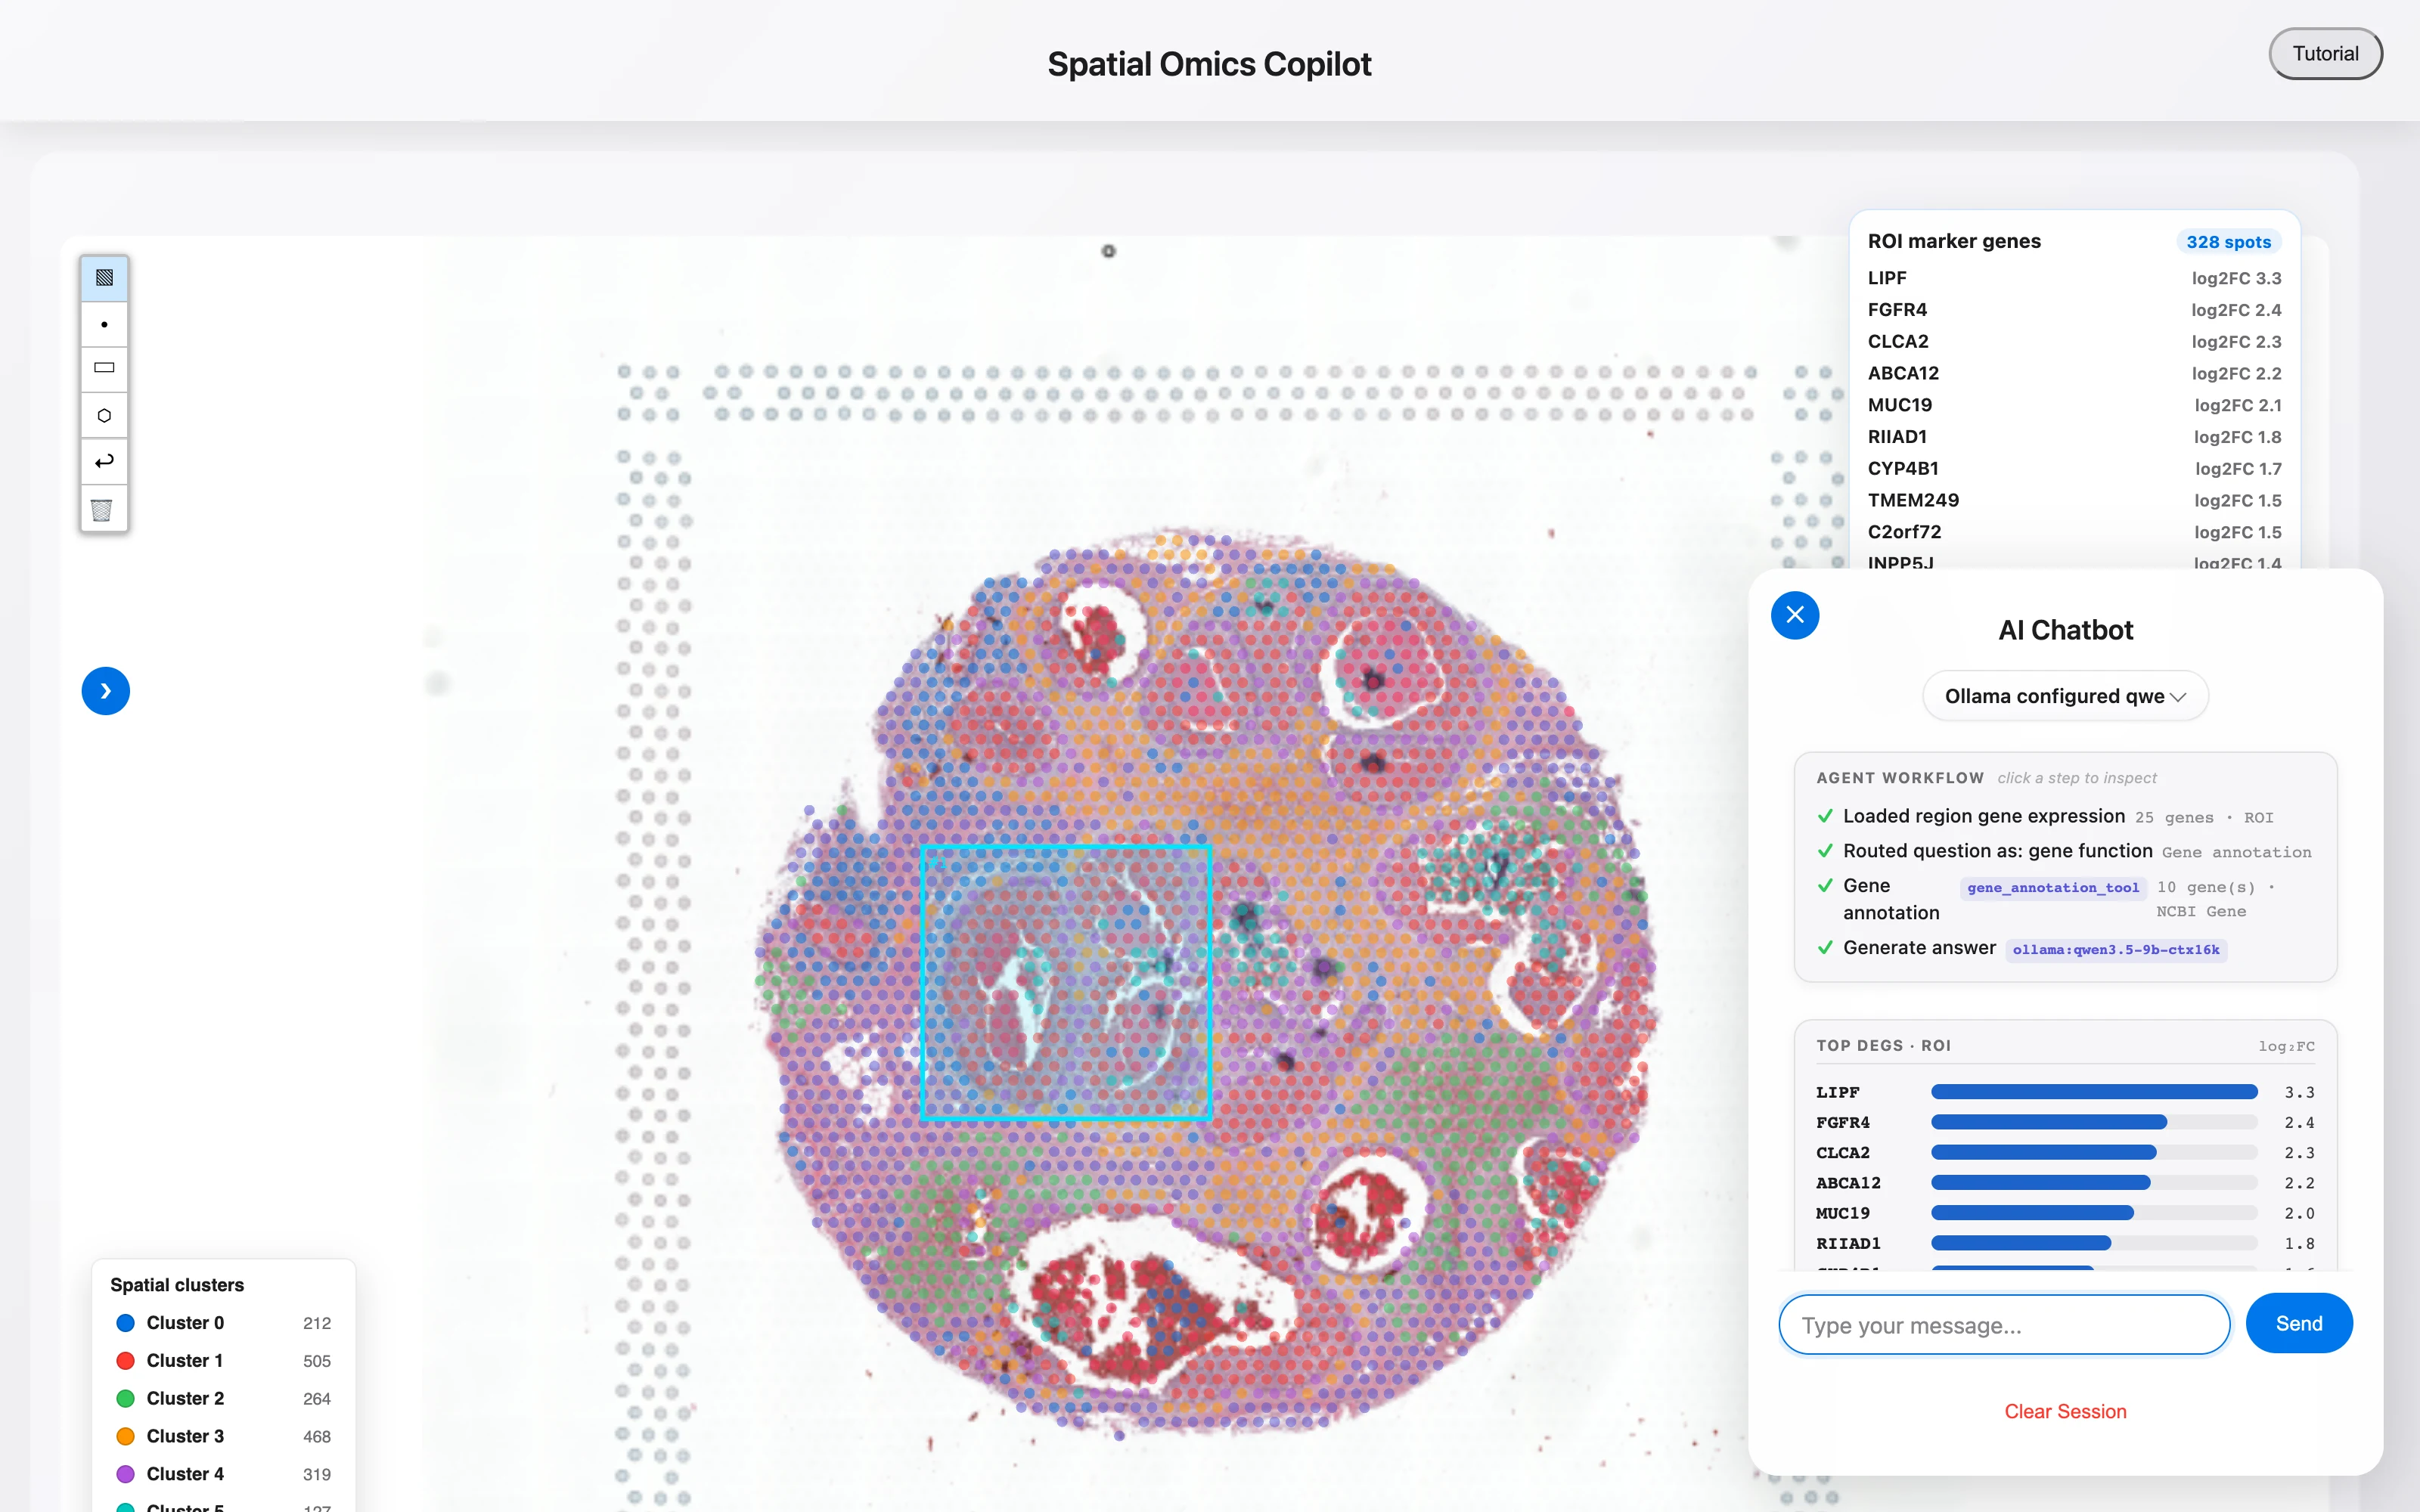The height and width of the screenshot is (1512, 2420).
Task: Select the hatched region selection tool
Action: click(104, 277)
